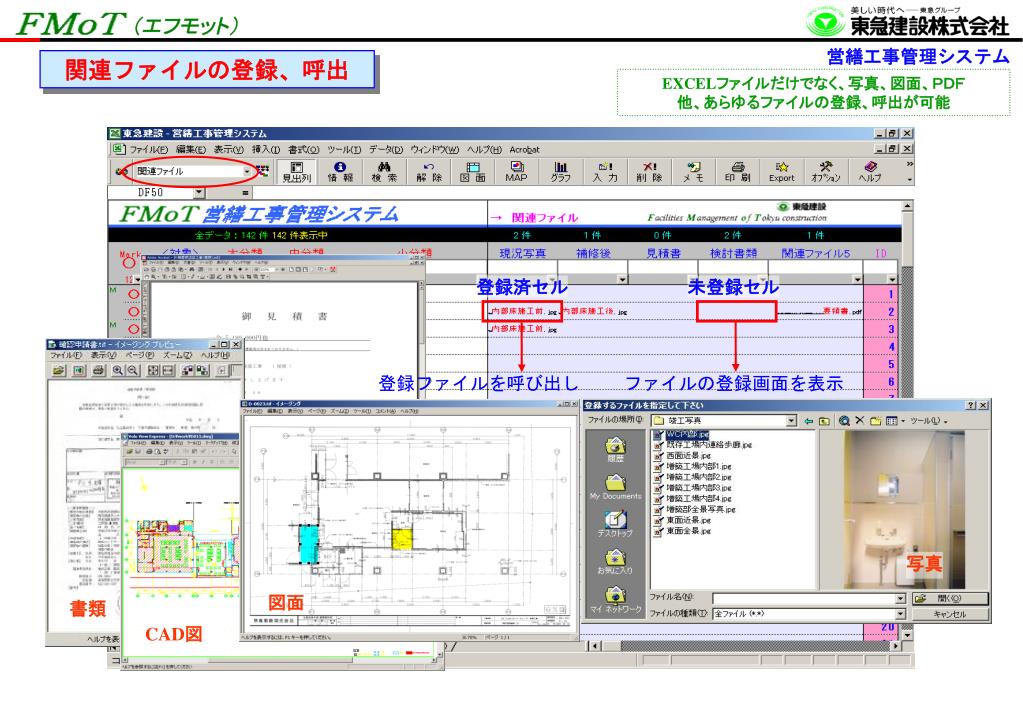Open the オプション options tool
Viewport: 1023px width, 708px height.
click(825, 172)
